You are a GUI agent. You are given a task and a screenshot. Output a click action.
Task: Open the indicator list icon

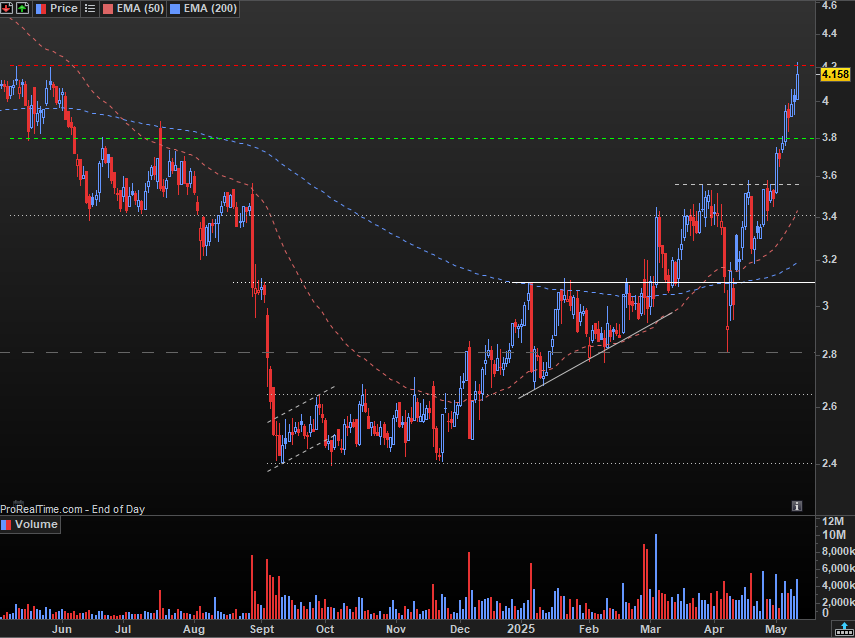[90, 8]
